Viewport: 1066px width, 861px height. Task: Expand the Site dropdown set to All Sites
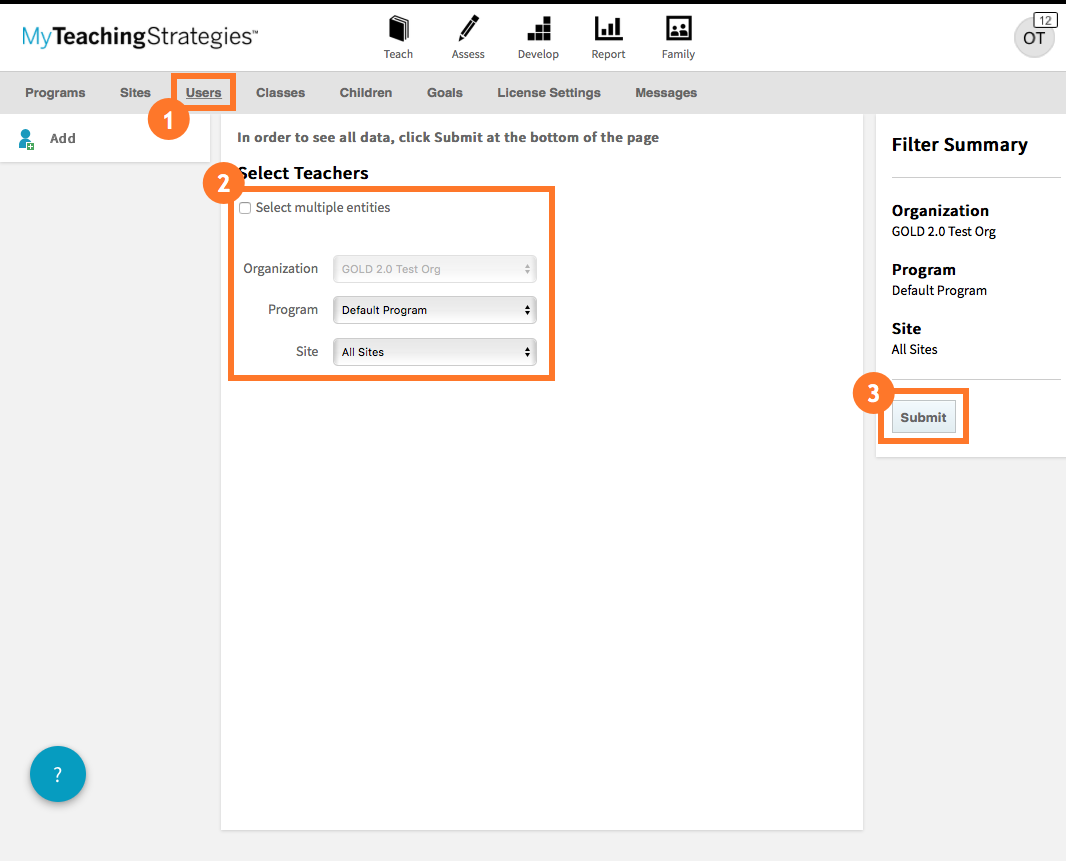(x=434, y=351)
